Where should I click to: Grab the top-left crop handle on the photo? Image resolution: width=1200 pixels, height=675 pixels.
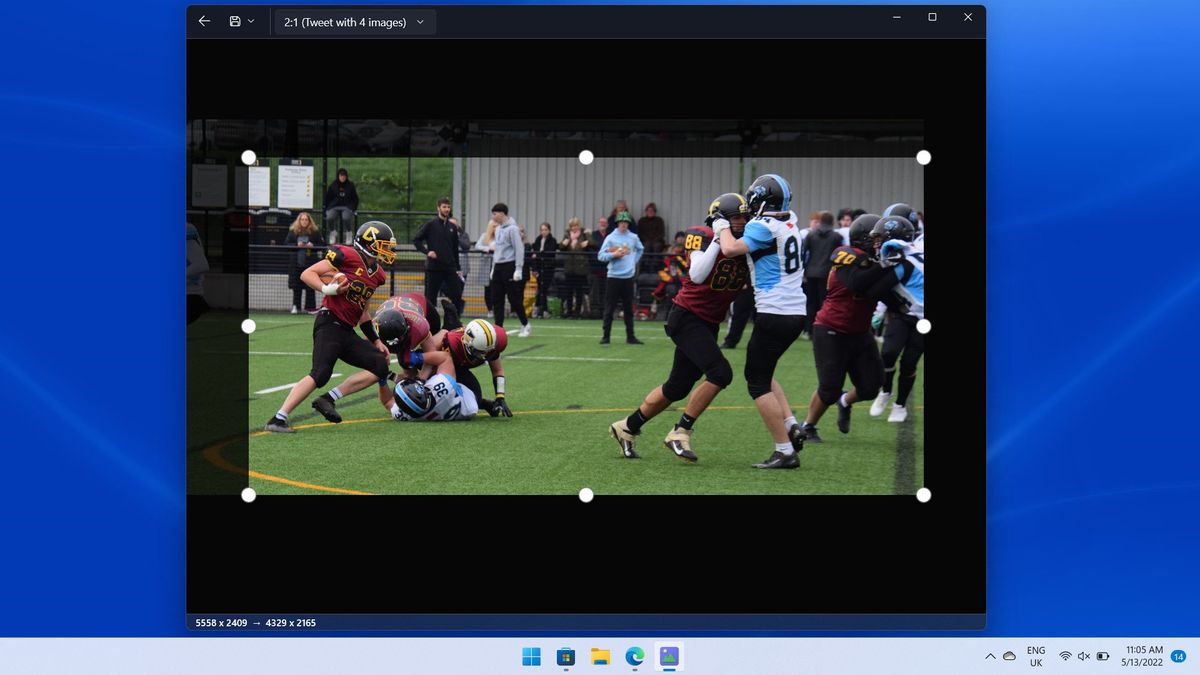click(247, 156)
